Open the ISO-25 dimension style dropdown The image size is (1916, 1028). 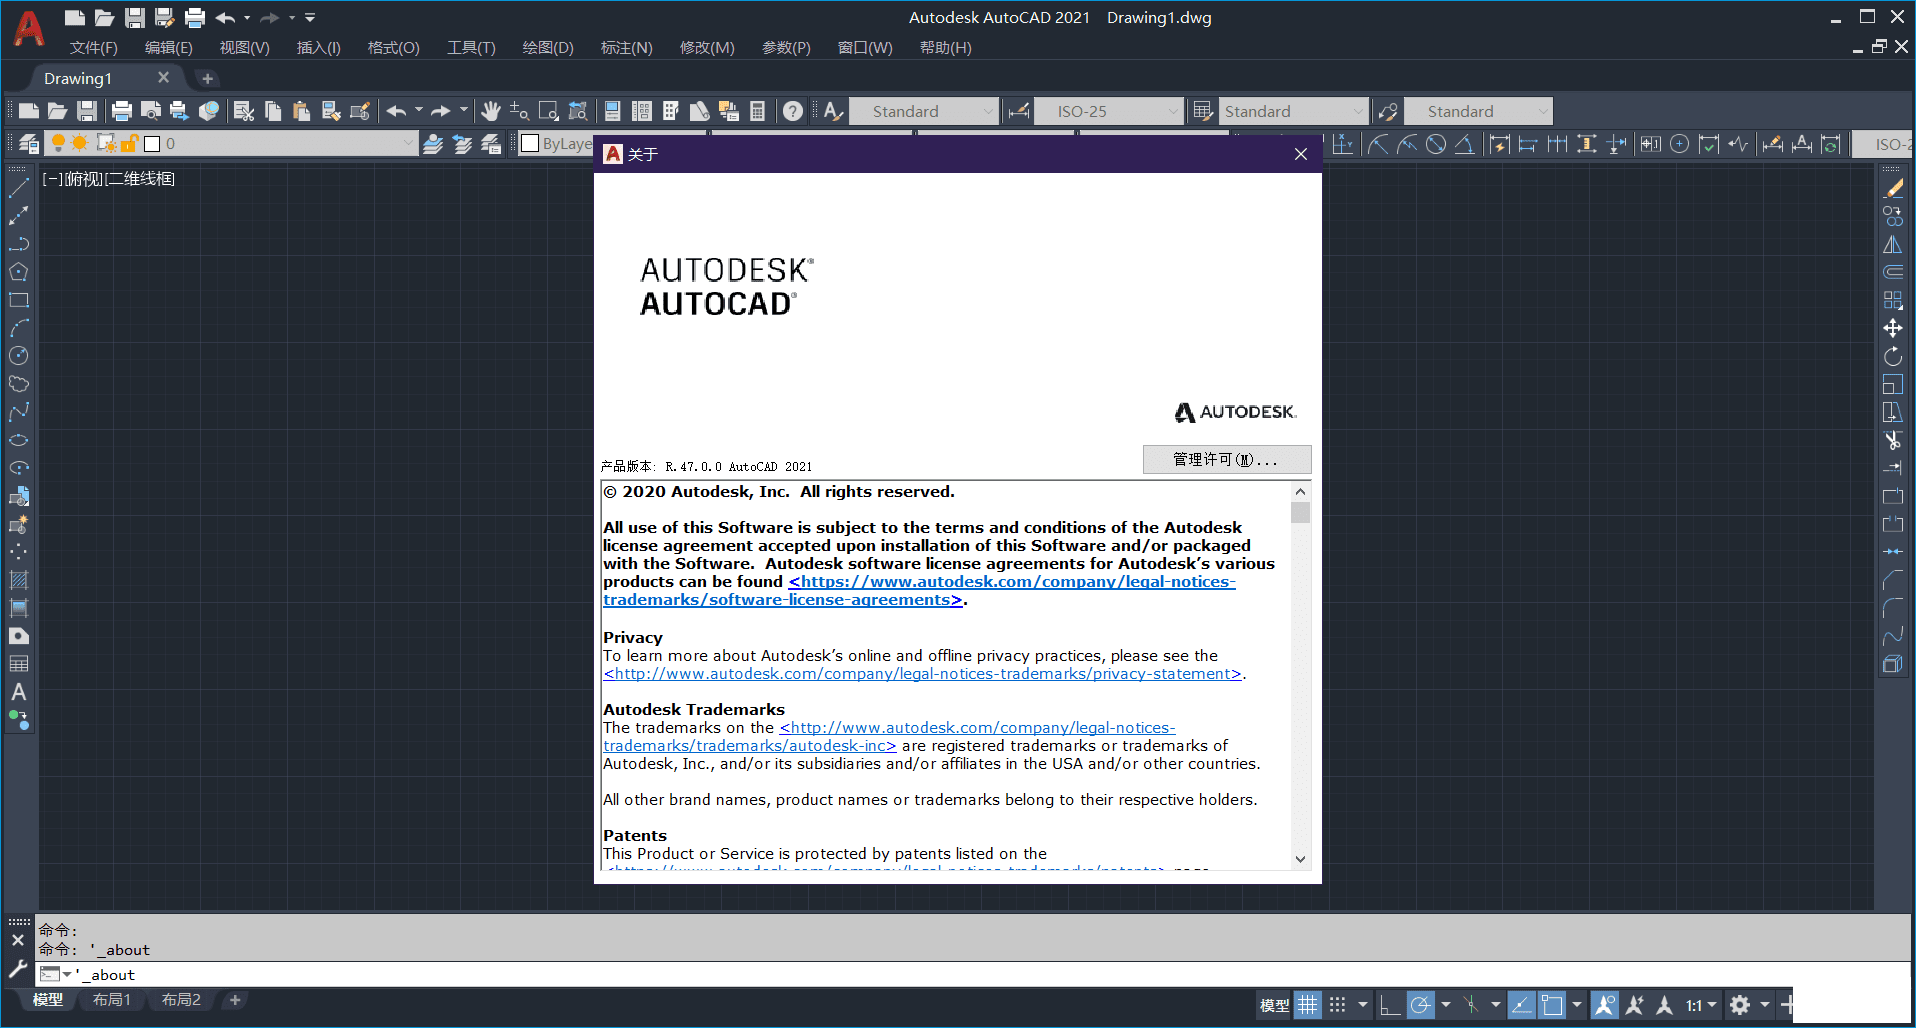coord(1108,111)
